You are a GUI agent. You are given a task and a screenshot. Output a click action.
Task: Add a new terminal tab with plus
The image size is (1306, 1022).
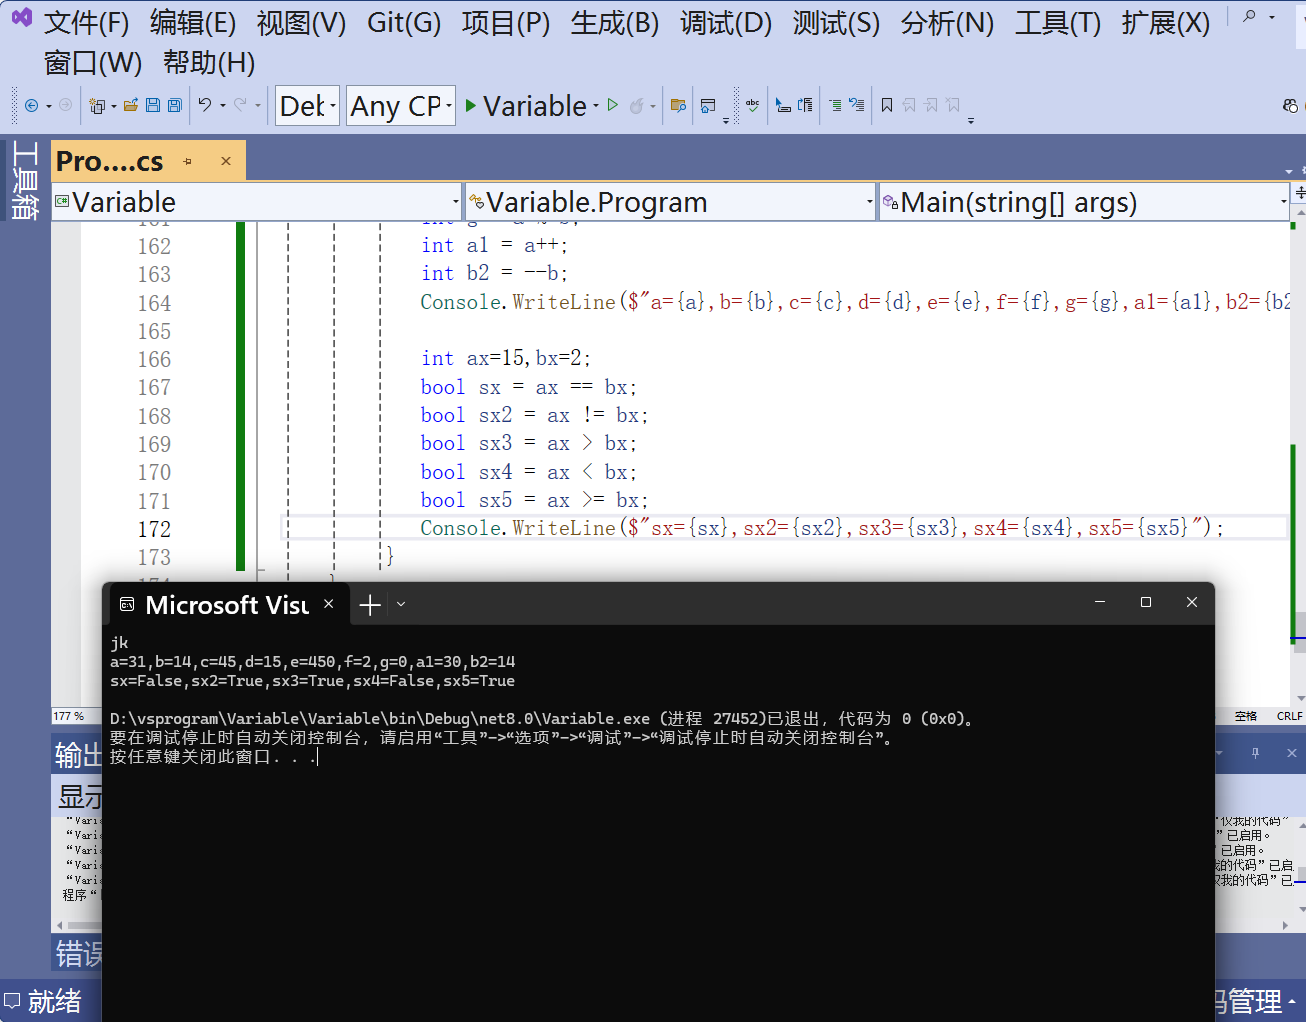pos(370,604)
